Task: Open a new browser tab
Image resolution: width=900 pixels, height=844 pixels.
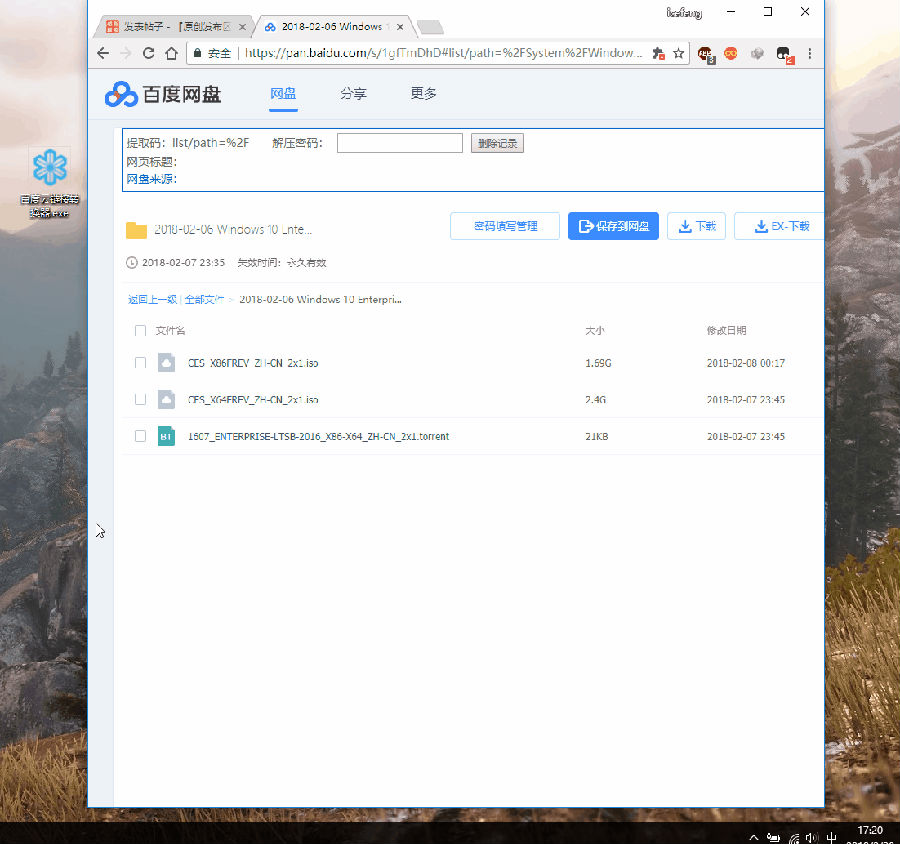Action: 430,26
